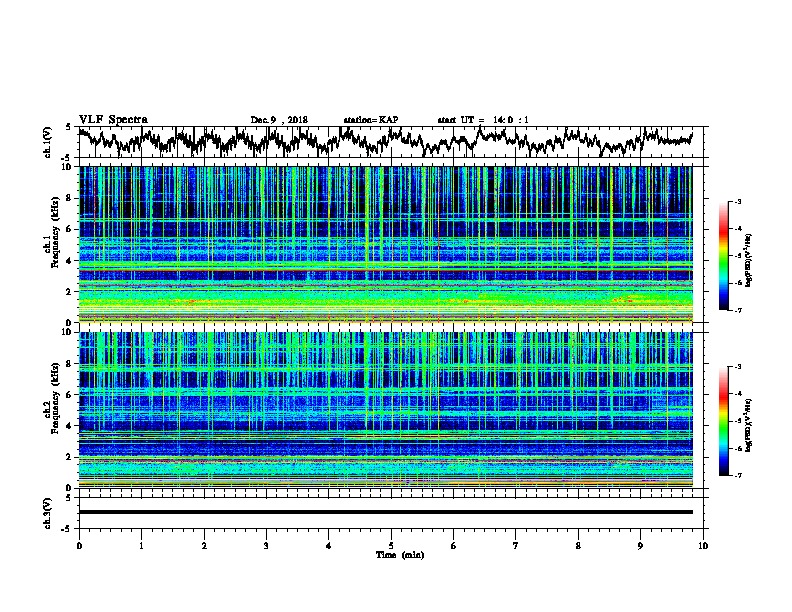Click inside the ch.2 spectrogram panel

pyautogui.click(x=385, y=410)
